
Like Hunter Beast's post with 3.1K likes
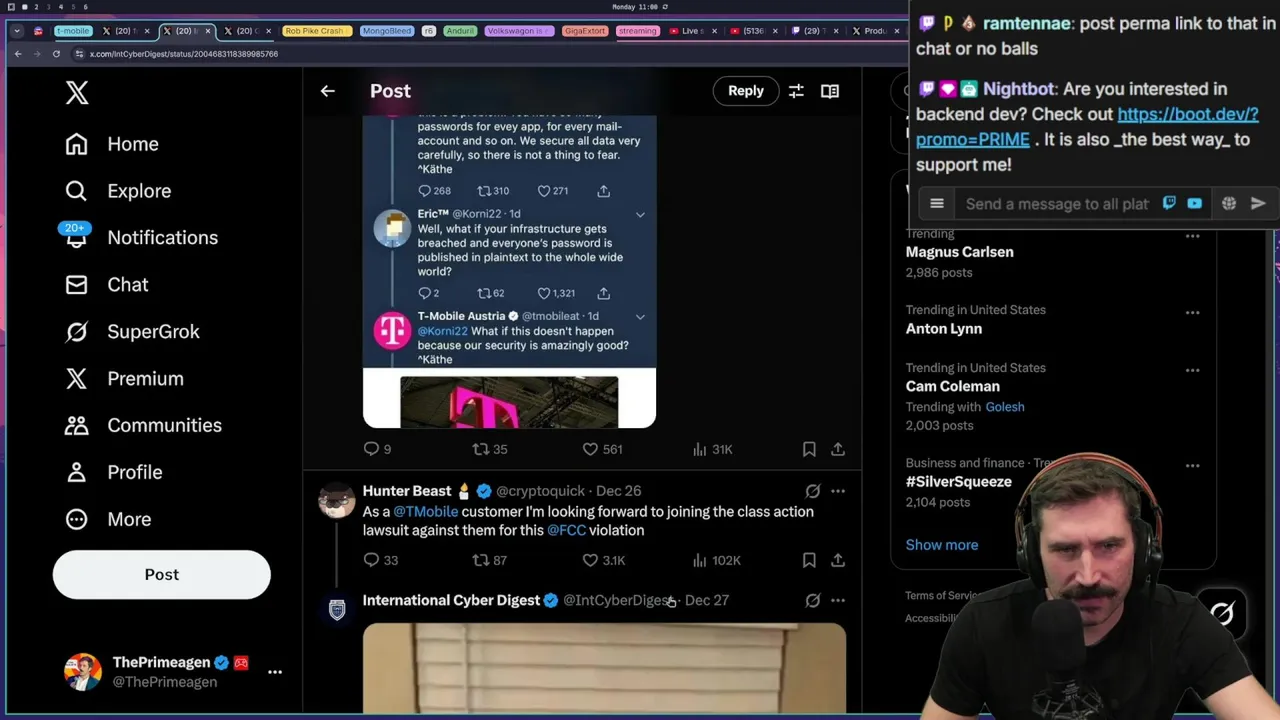(604, 561)
